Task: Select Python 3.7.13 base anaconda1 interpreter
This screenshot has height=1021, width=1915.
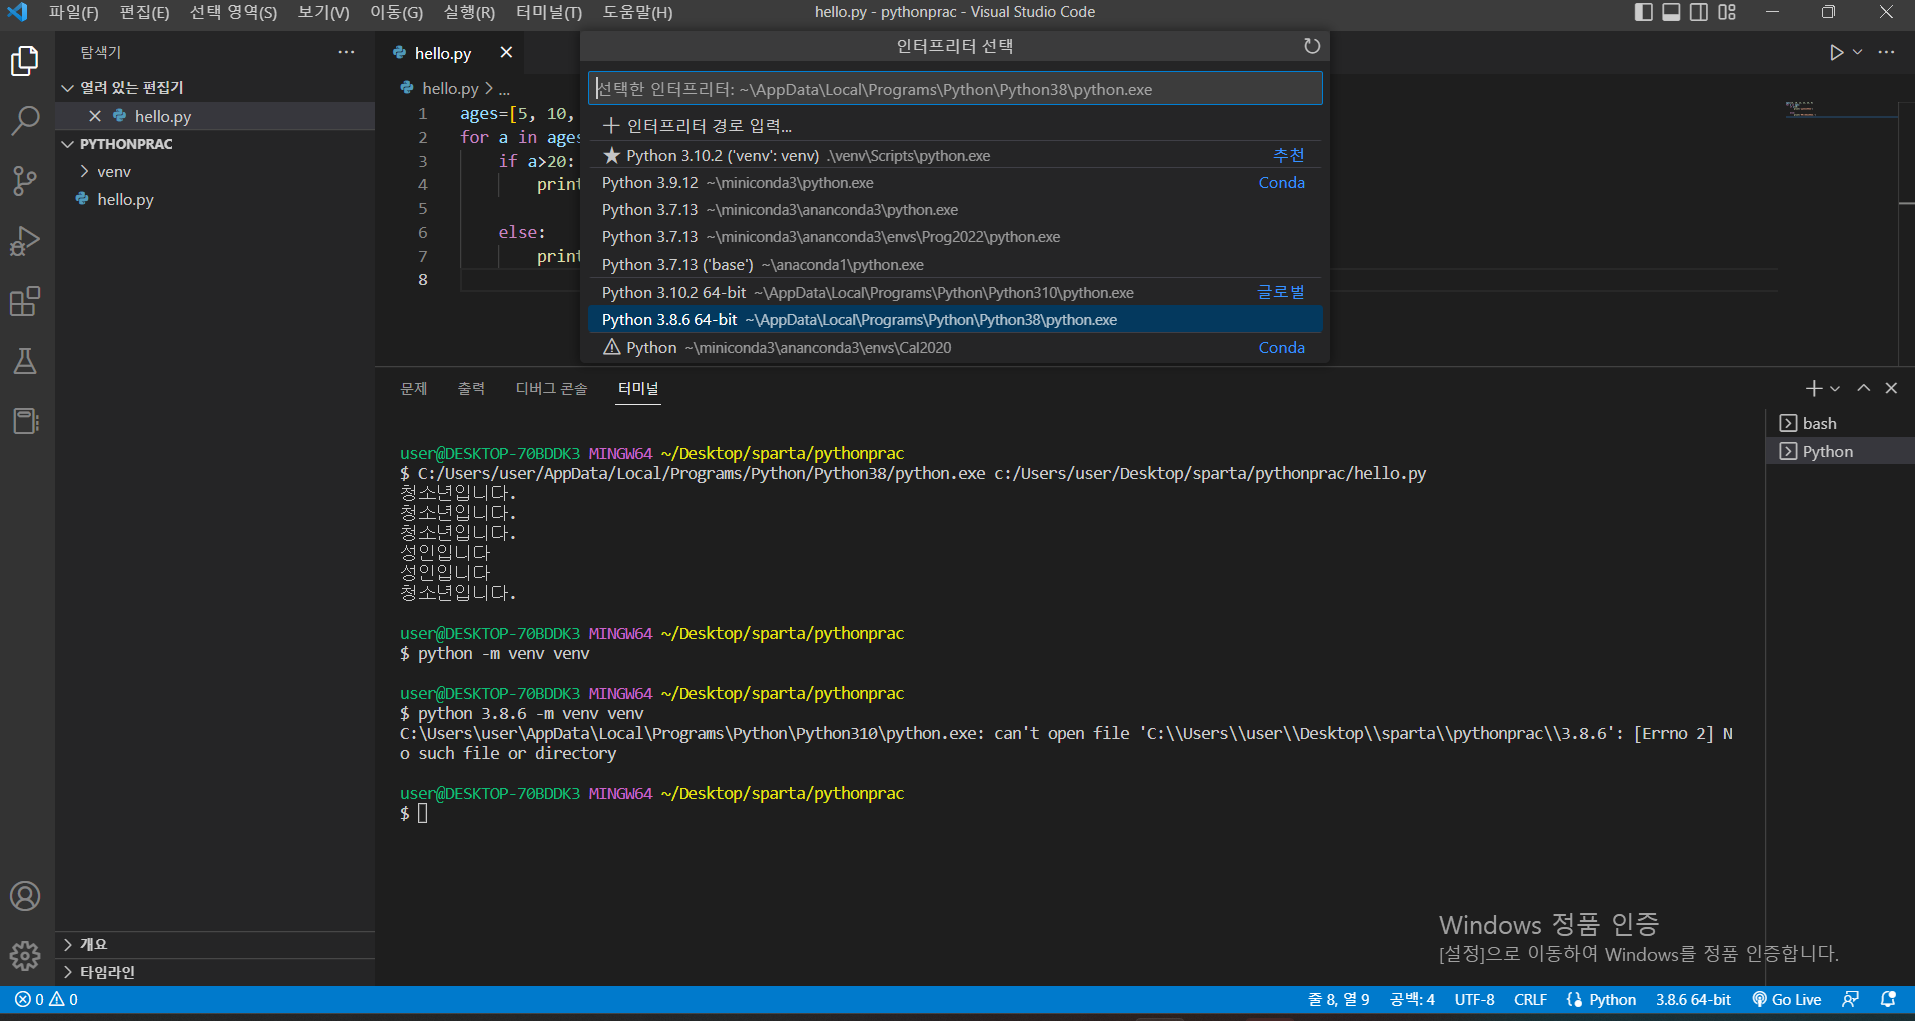Action: click(955, 264)
